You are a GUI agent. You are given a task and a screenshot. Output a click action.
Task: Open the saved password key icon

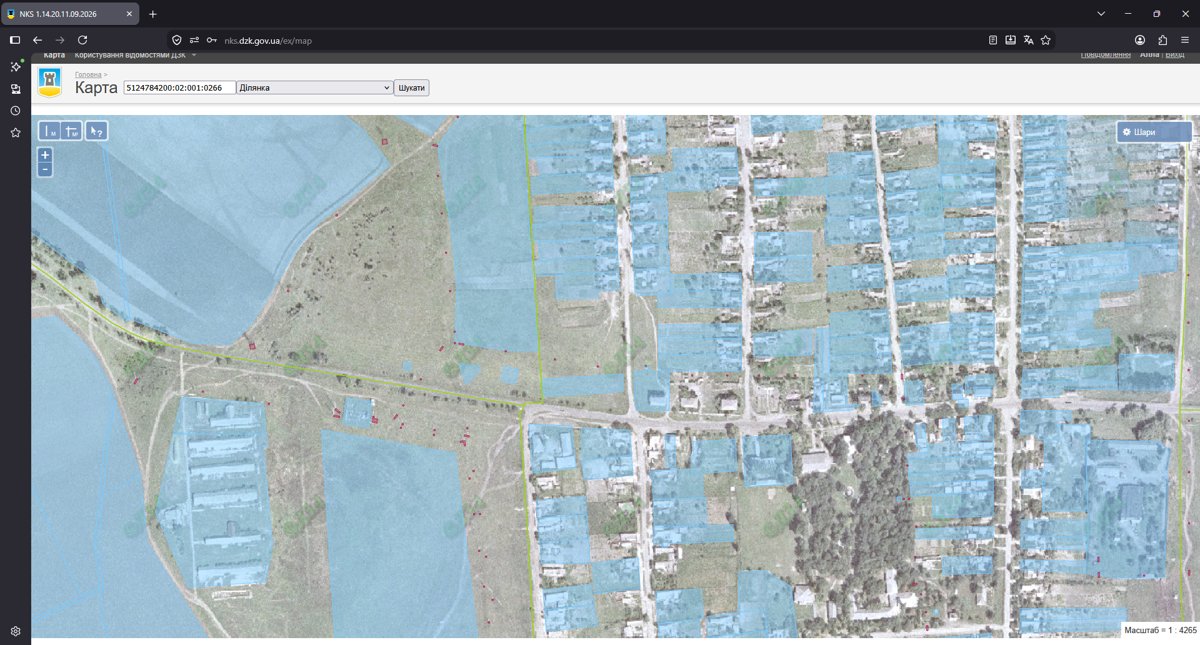point(212,40)
